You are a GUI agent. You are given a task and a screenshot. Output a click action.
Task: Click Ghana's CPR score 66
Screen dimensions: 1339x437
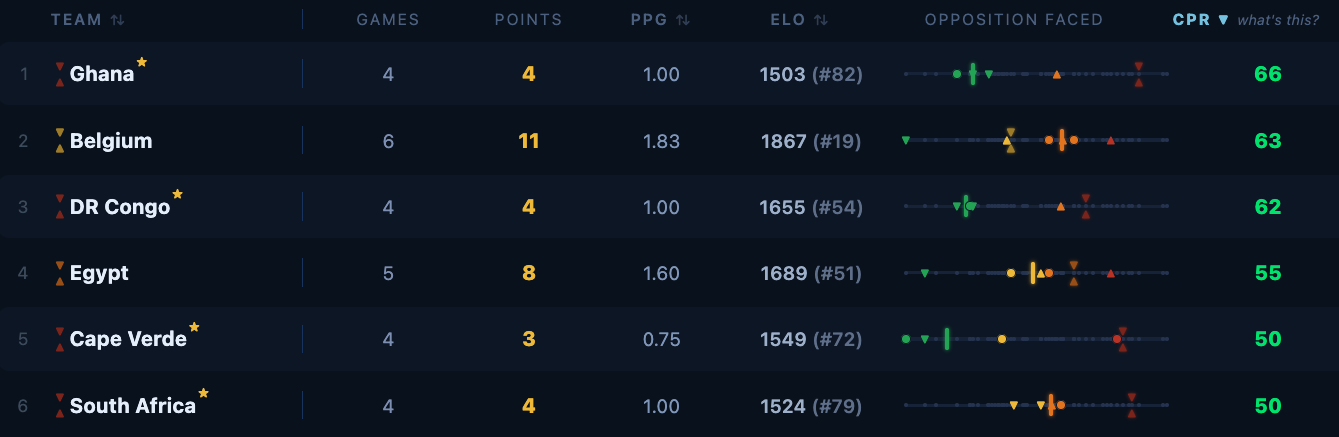[1267, 74]
